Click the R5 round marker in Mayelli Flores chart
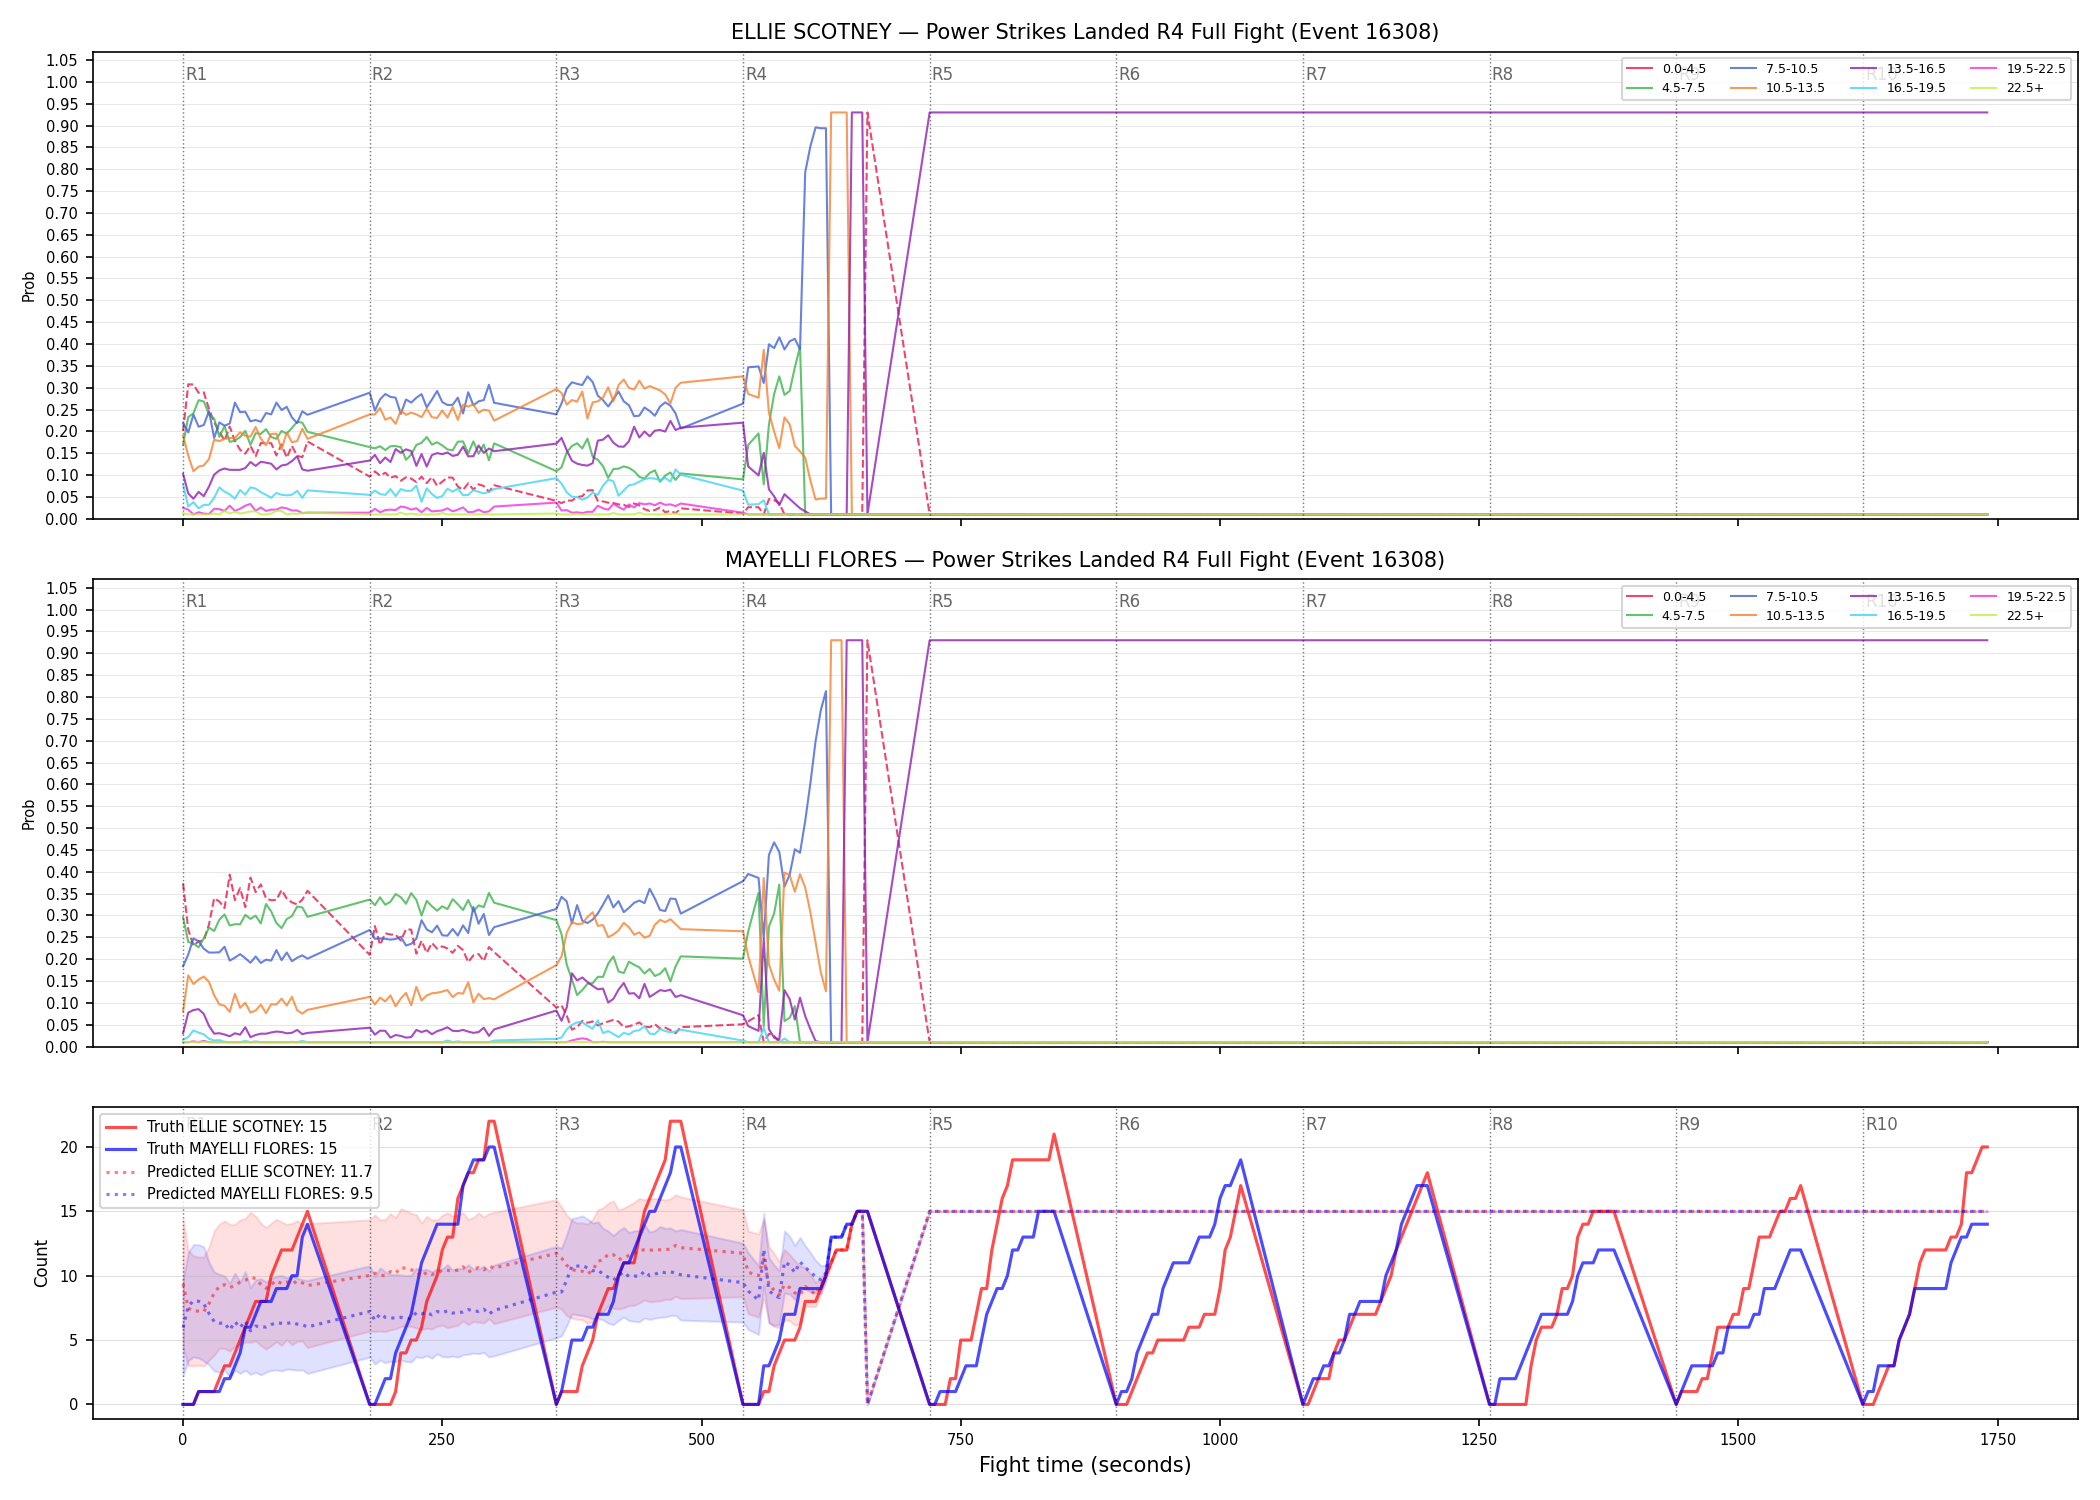The width and height of the screenshot is (2100, 1500). (x=942, y=601)
